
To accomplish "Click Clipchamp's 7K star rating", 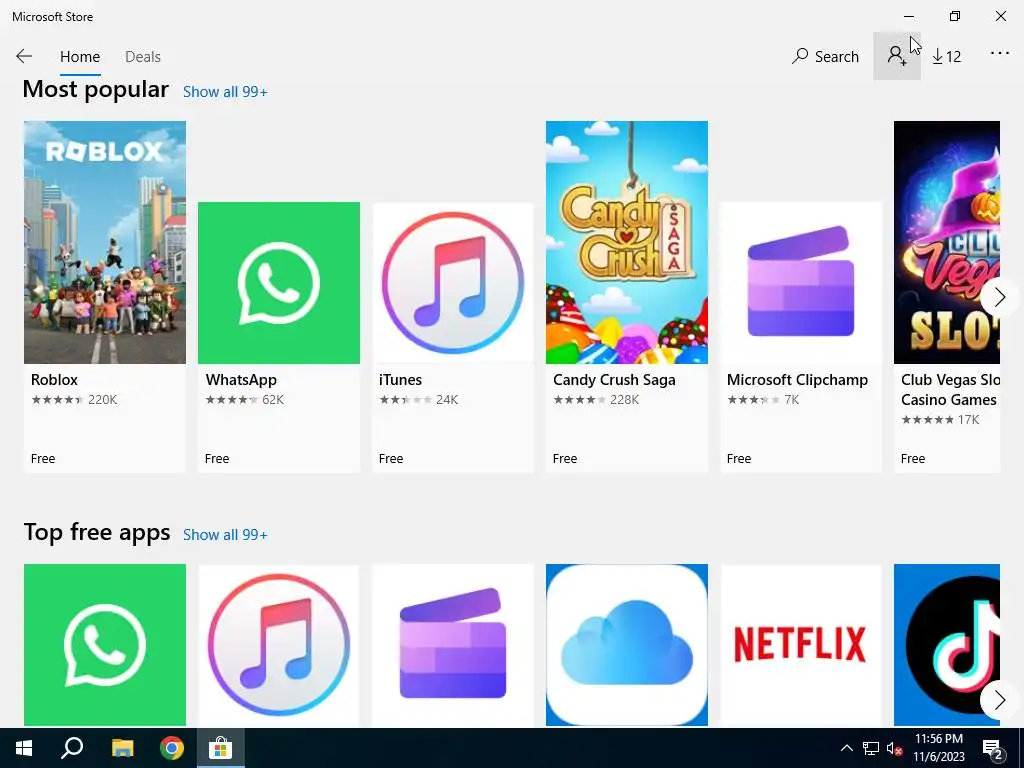I will tap(763, 400).
